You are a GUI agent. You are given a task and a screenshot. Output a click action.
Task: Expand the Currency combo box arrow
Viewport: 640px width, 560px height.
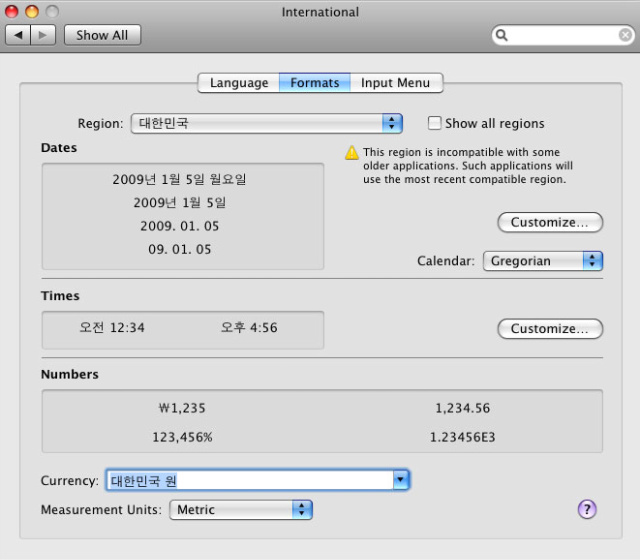click(401, 480)
